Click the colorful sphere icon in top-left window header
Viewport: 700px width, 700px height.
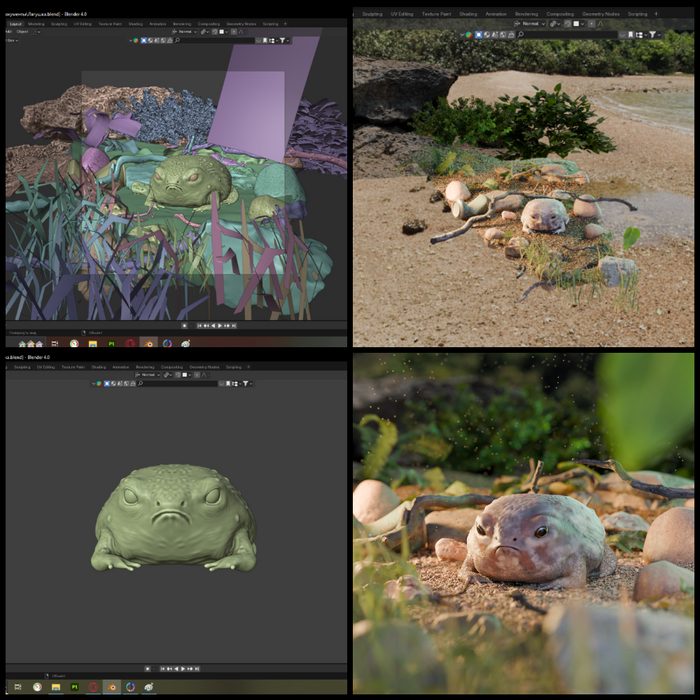click(x=135, y=40)
